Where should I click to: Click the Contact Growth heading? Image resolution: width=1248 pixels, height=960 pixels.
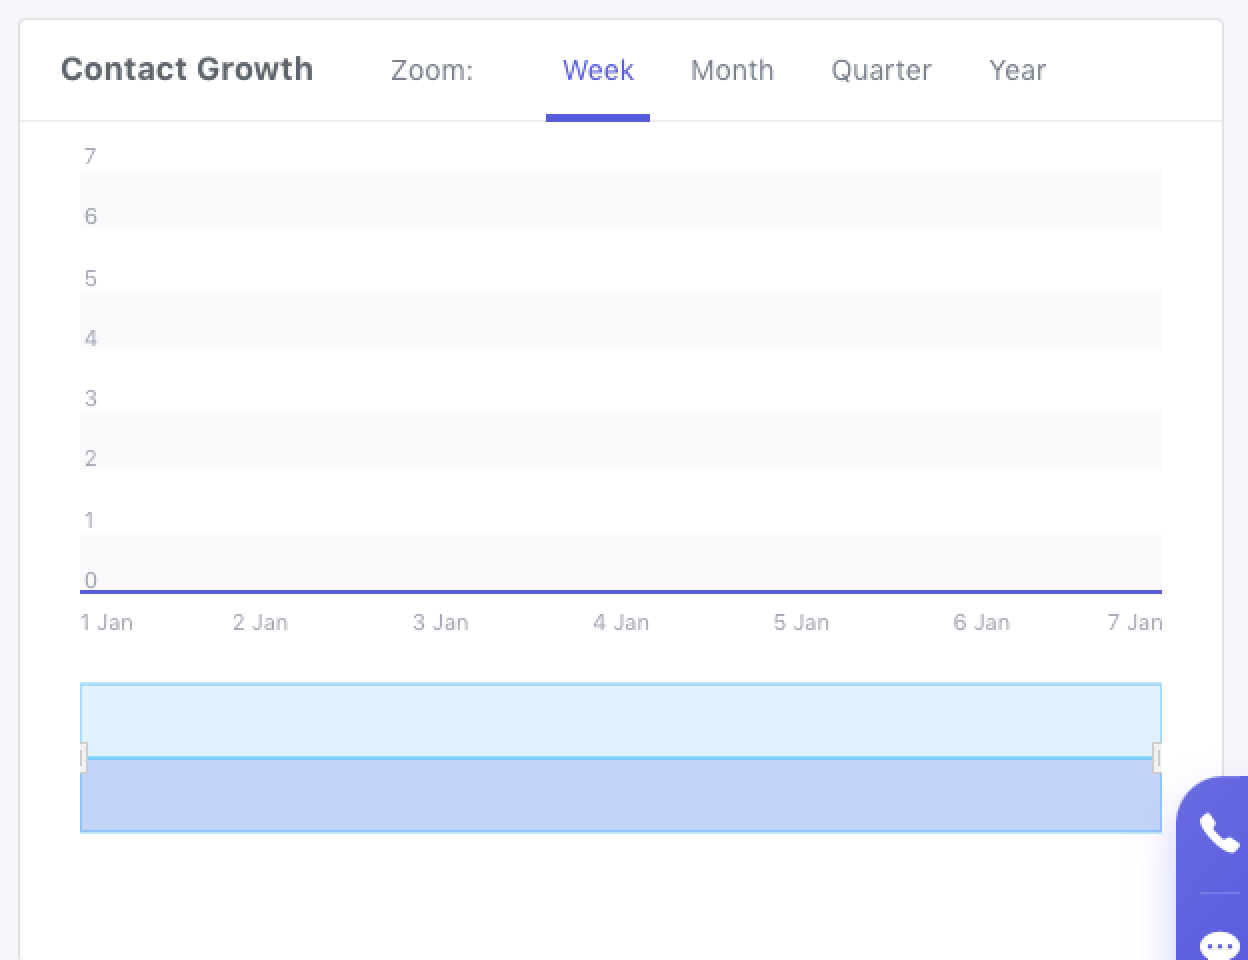pos(187,69)
